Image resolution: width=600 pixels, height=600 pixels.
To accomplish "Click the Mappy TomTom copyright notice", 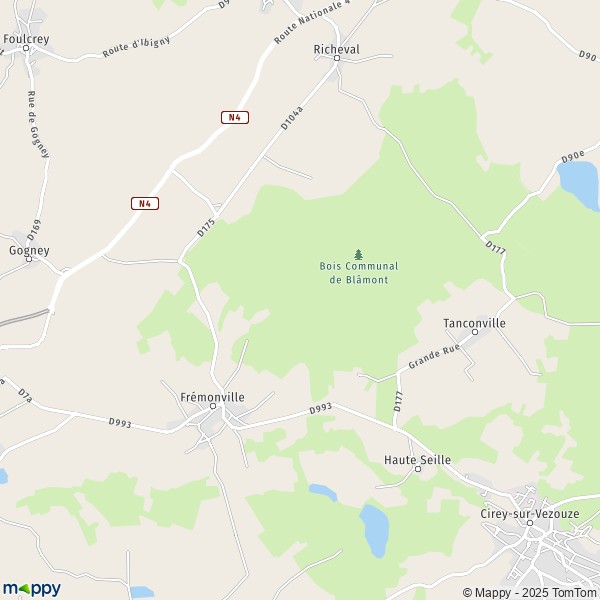I will tap(531, 592).
